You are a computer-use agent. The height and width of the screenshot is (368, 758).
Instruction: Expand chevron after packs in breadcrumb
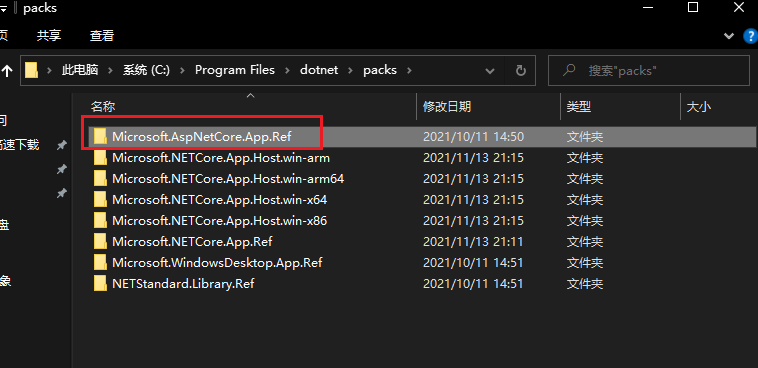409,71
